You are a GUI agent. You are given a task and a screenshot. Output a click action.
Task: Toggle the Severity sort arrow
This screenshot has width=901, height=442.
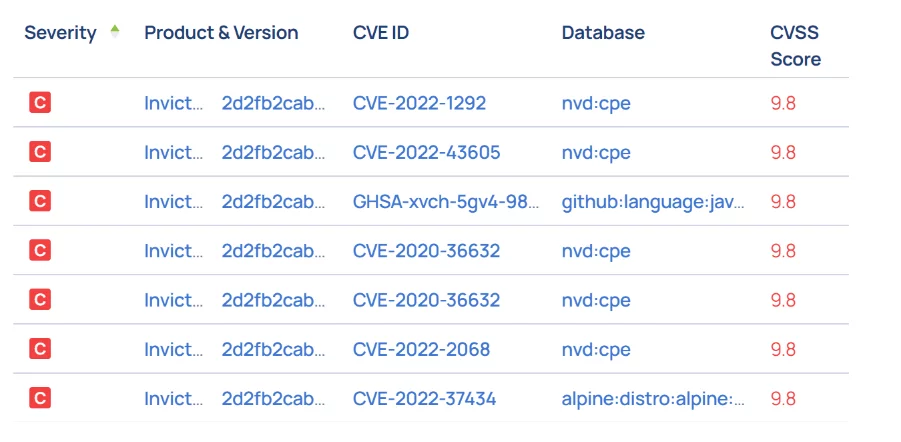114,32
